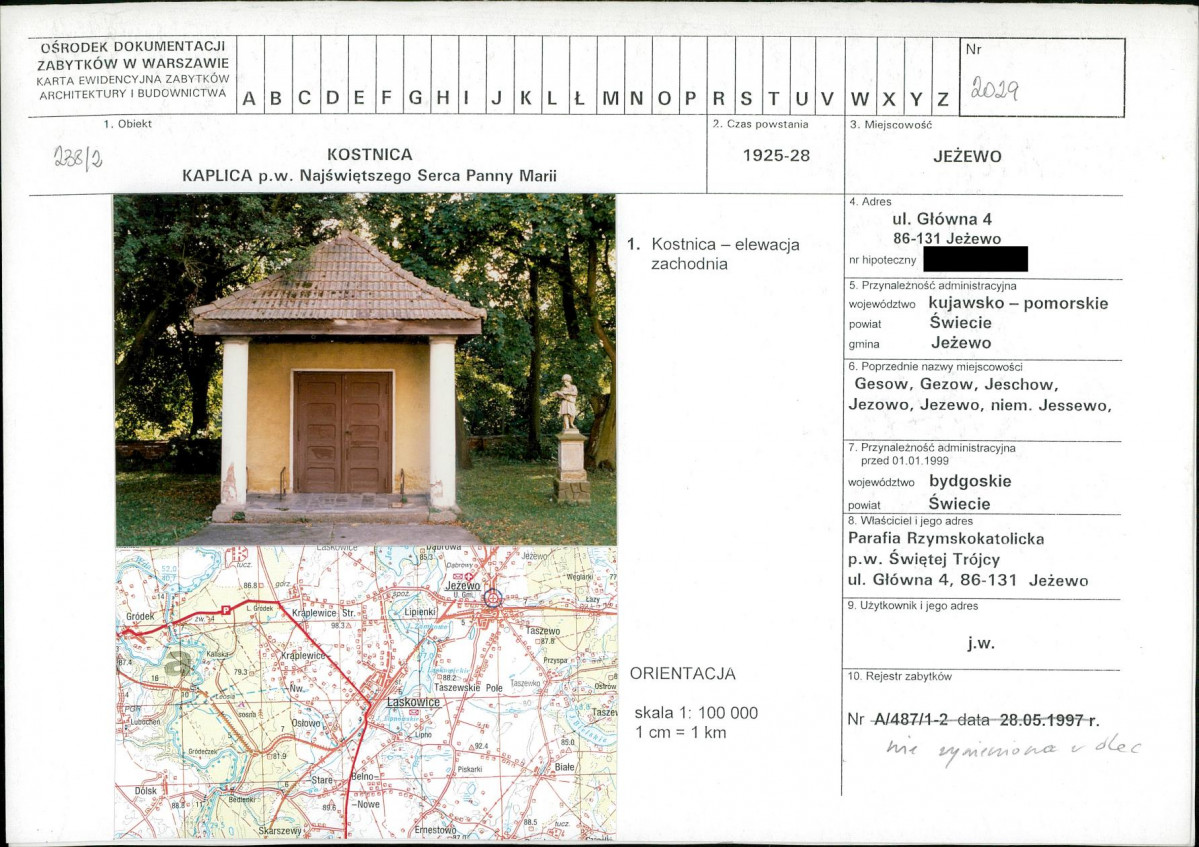Click the 'Osłowo' label on the map
This screenshot has height=847, width=1199.
[x=306, y=723]
